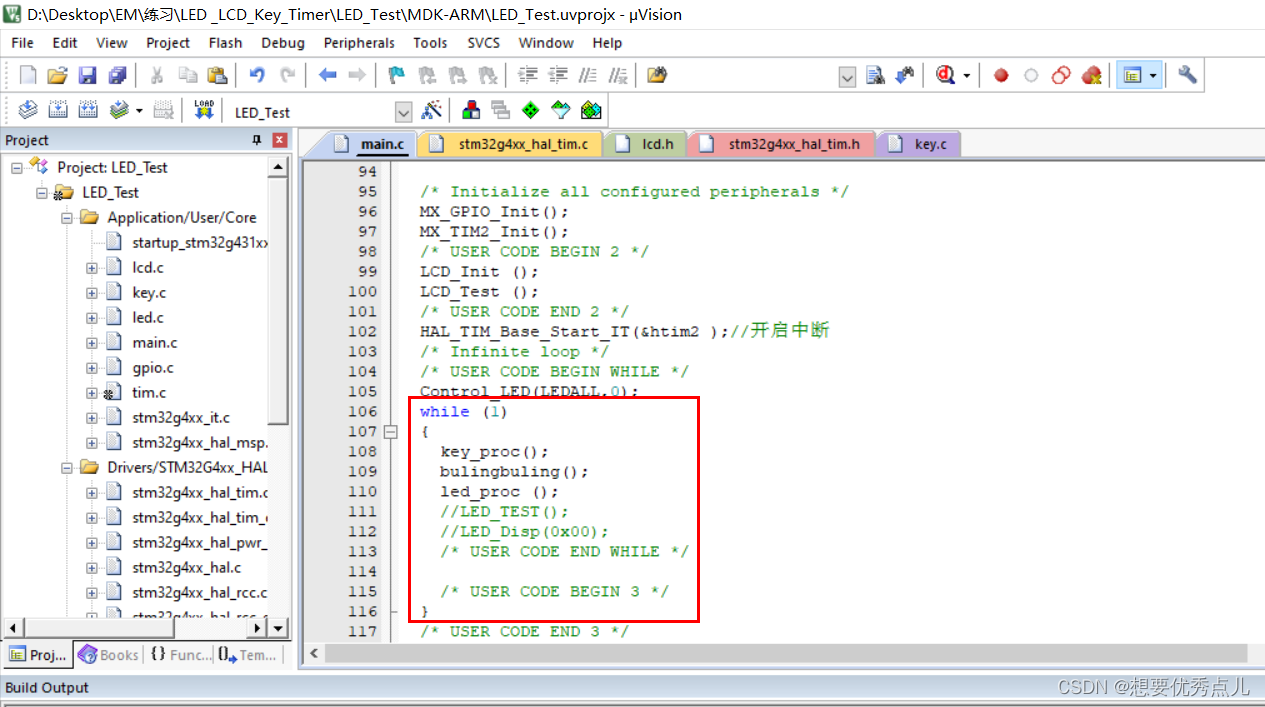Toggle a bookmark with the flag icon
1265x707 pixels.
coord(395,75)
